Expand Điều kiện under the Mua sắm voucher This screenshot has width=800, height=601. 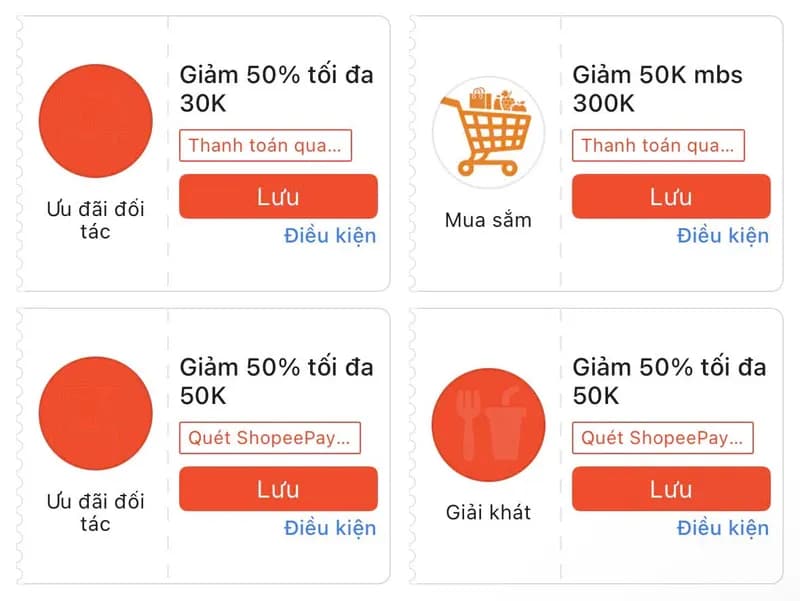click(722, 236)
